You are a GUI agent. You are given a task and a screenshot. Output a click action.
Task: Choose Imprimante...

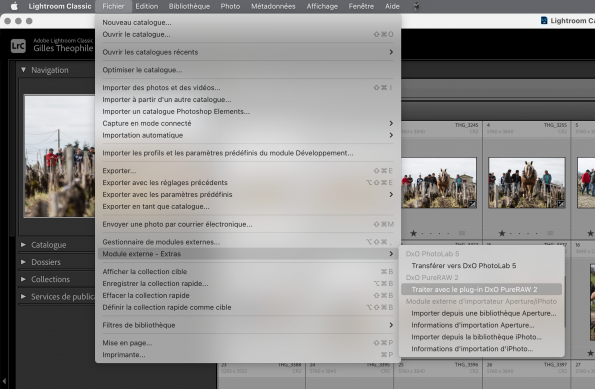pos(248,355)
